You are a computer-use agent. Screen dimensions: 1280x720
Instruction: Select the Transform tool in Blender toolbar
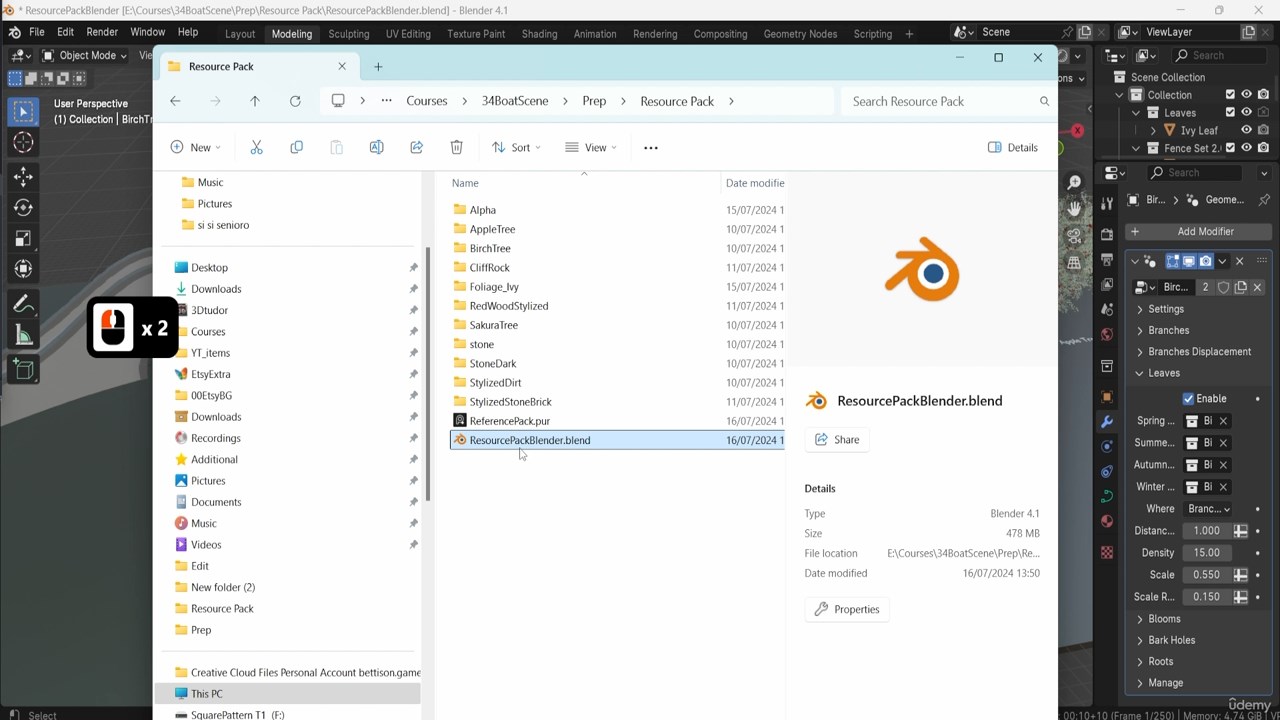pyautogui.click(x=24, y=269)
